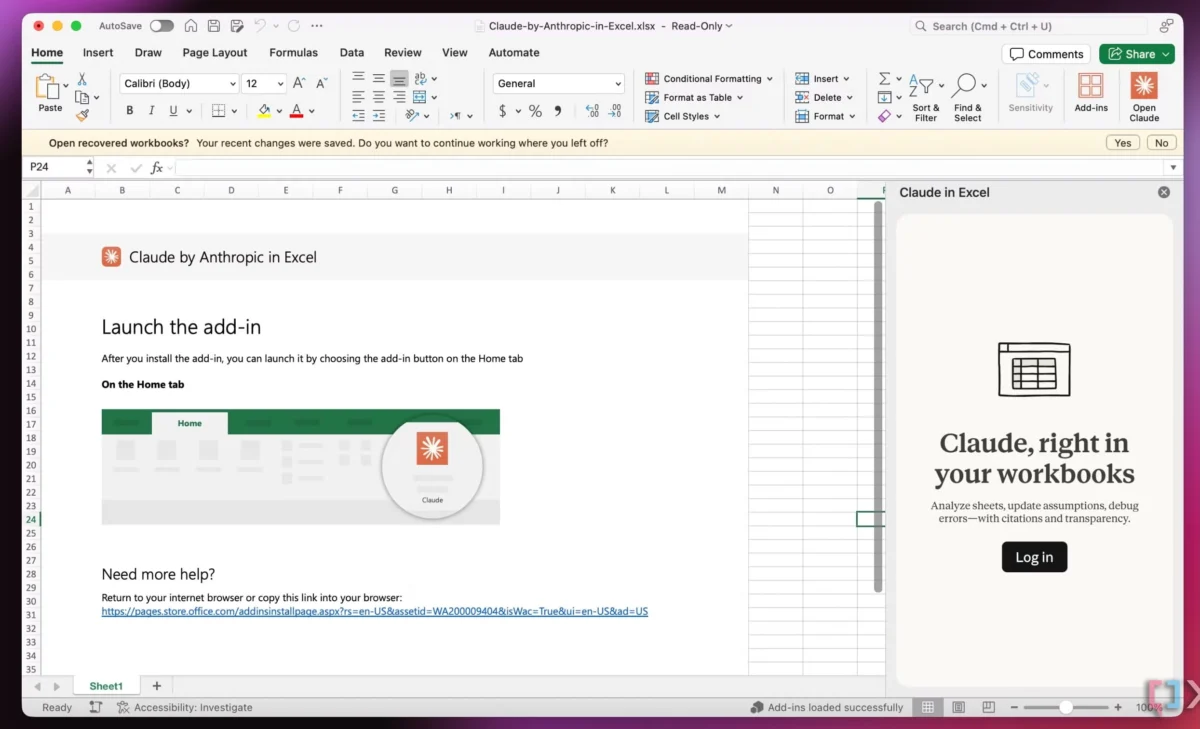Image resolution: width=1200 pixels, height=729 pixels.
Task: Open the Insert ribbon tab
Action: point(98,53)
